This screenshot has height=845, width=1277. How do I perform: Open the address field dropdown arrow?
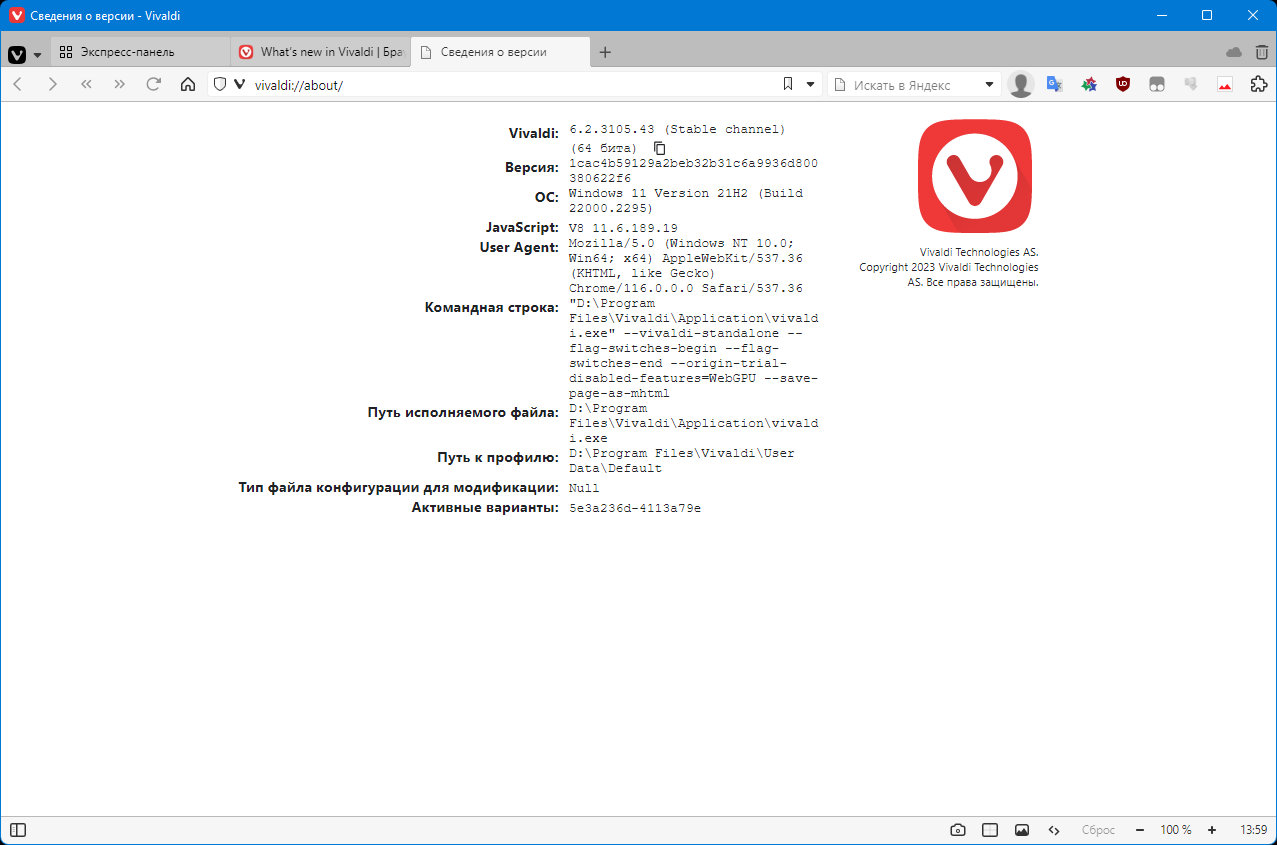(811, 84)
